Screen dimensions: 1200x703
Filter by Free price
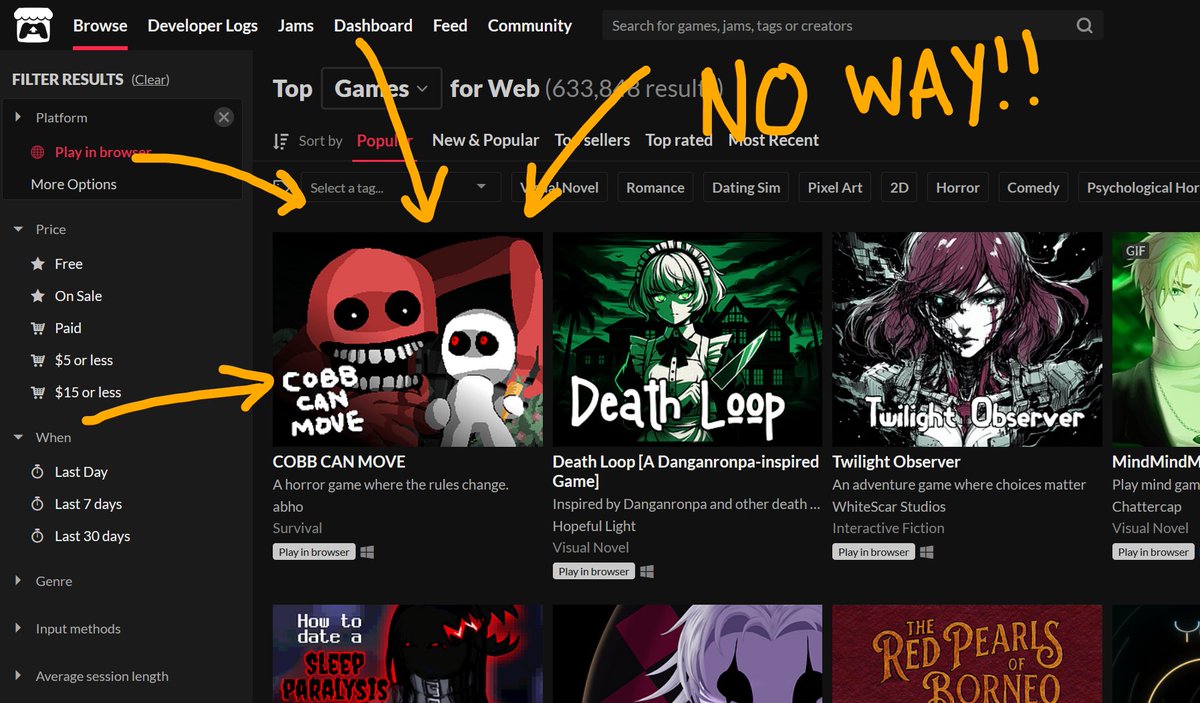pos(69,264)
